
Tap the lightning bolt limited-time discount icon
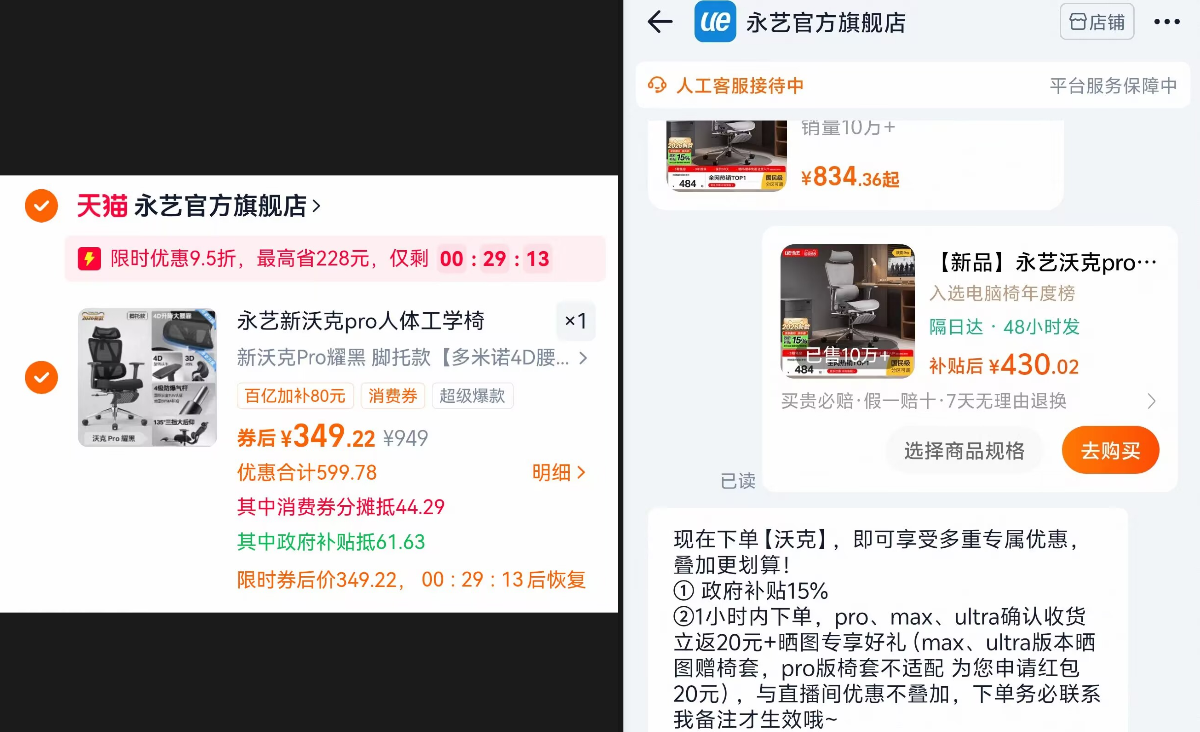pos(90,259)
